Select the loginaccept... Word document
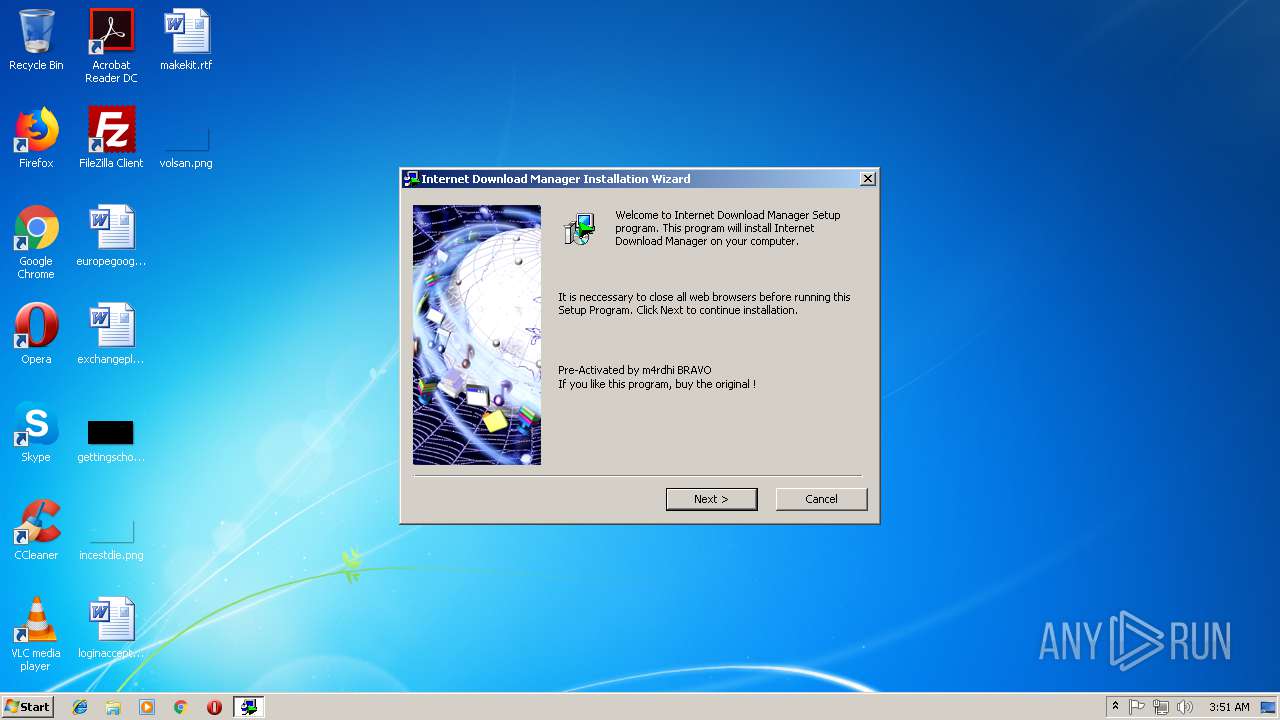The width and height of the screenshot is (1280, 720). (111, 628)
